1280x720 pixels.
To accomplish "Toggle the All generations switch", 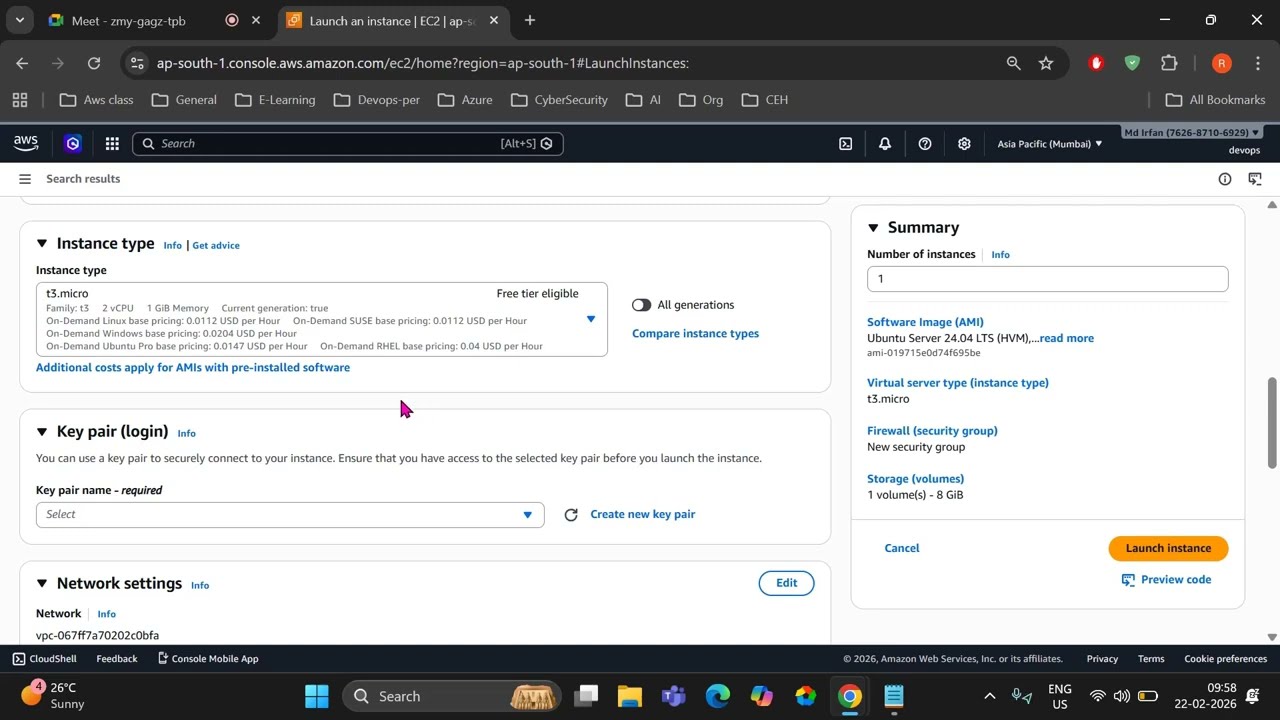I will click(641, 305).
